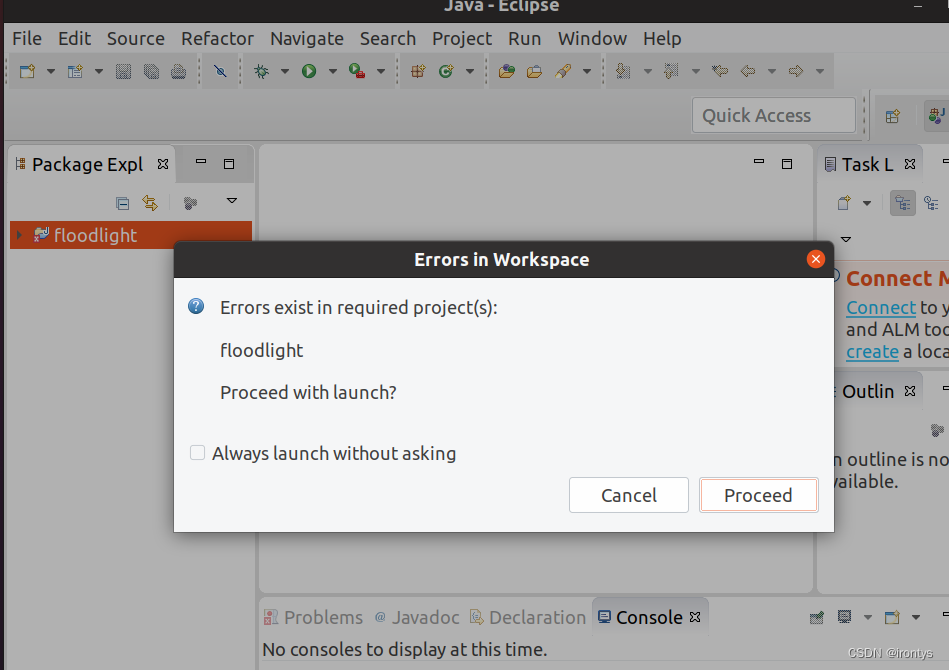This screenshot has width=949, height=670.
Task: Open the Forward history dropdown arrow
Action: (819, 71)
